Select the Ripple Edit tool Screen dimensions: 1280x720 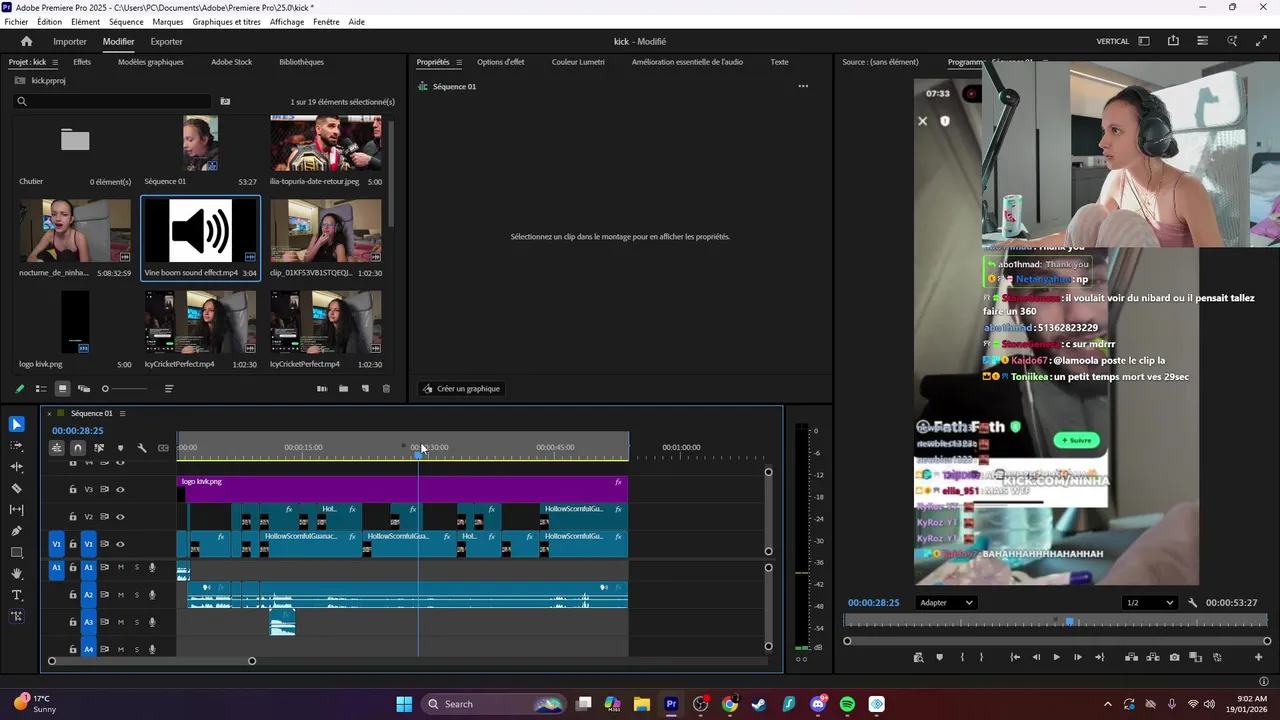17,467
